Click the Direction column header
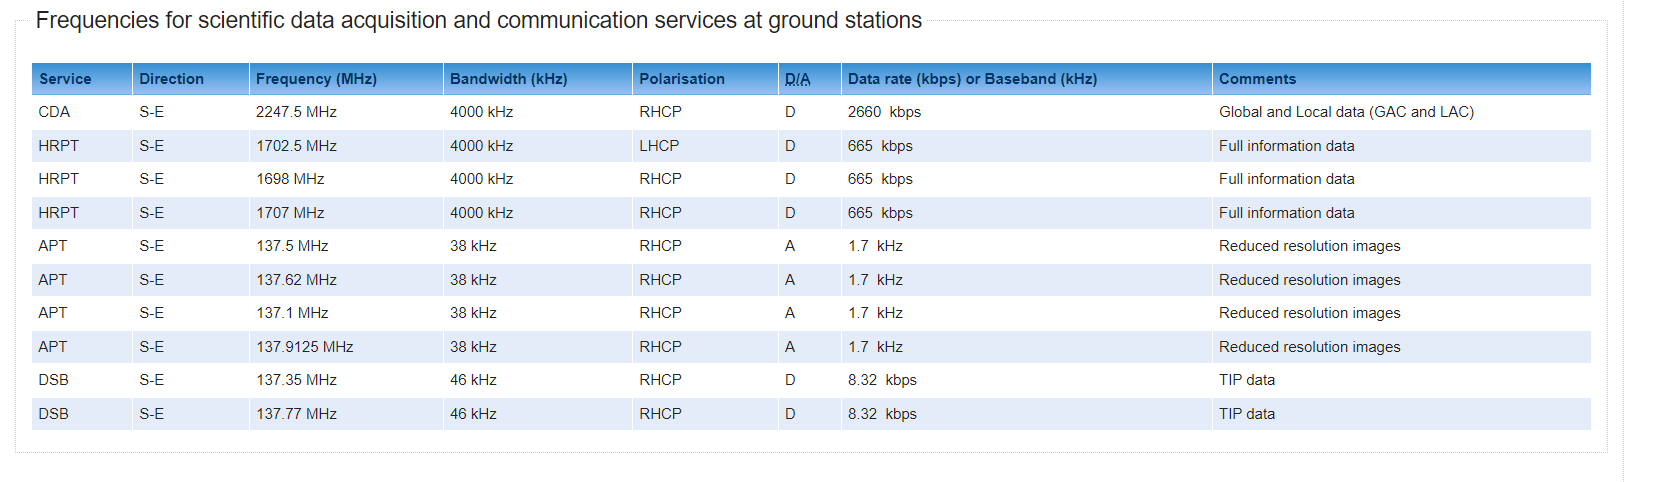1658x482 pixels. (171, 79)
